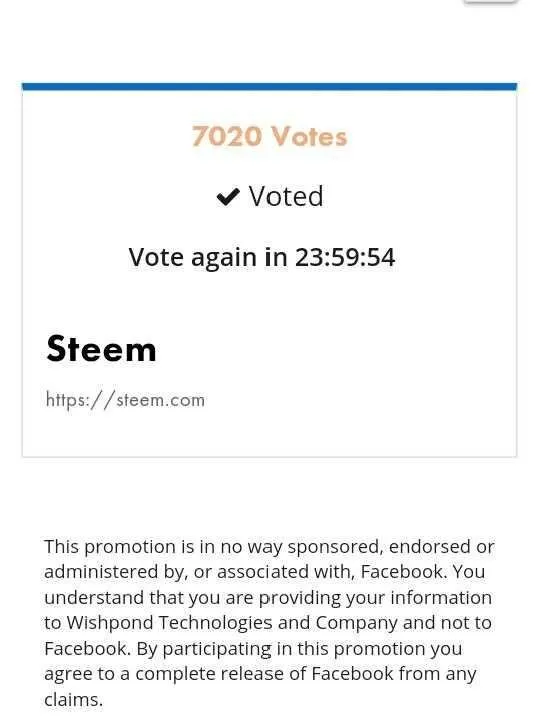Click the words Vote again in
Image resolution: width=539 pixels, height=720 pixels.
click(x=208, y=257)
